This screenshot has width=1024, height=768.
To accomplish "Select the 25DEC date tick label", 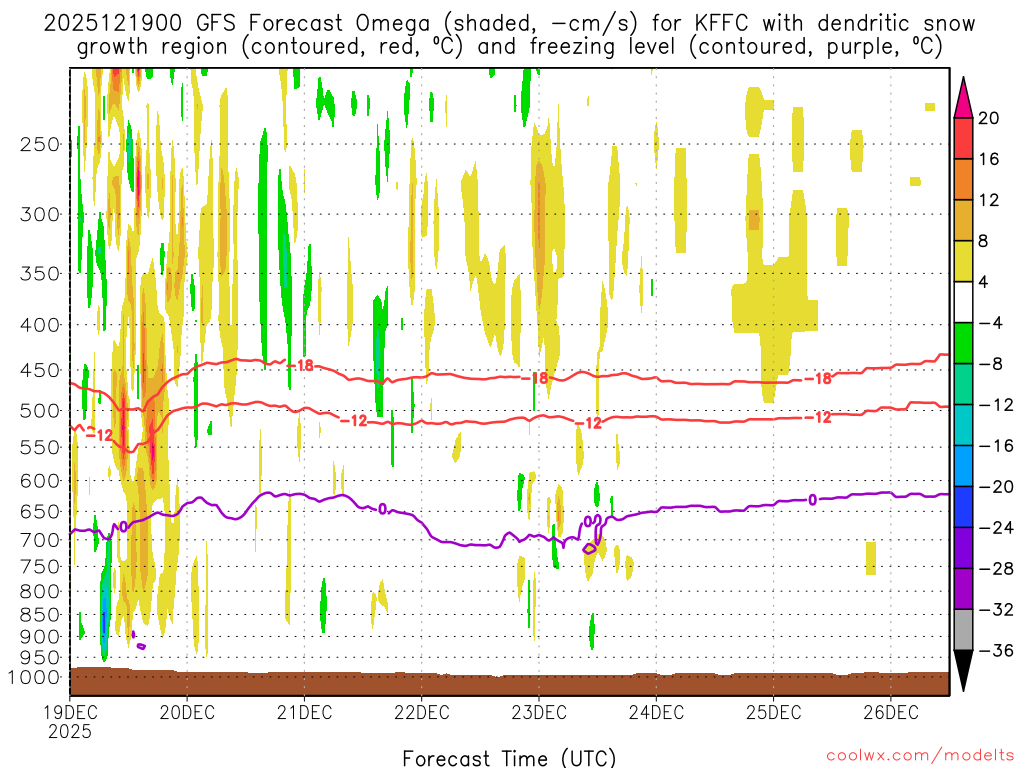I will 773,712.
